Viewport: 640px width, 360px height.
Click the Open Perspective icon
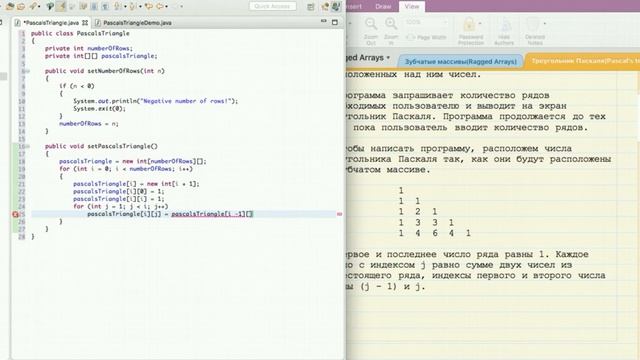(311, 7)
